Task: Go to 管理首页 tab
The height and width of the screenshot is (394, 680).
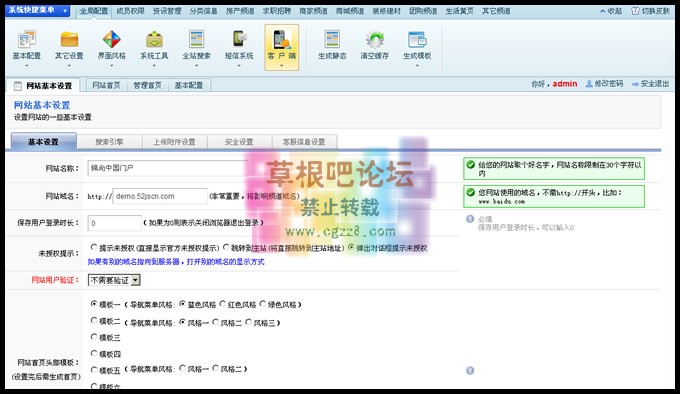Action: coord(147,85)
